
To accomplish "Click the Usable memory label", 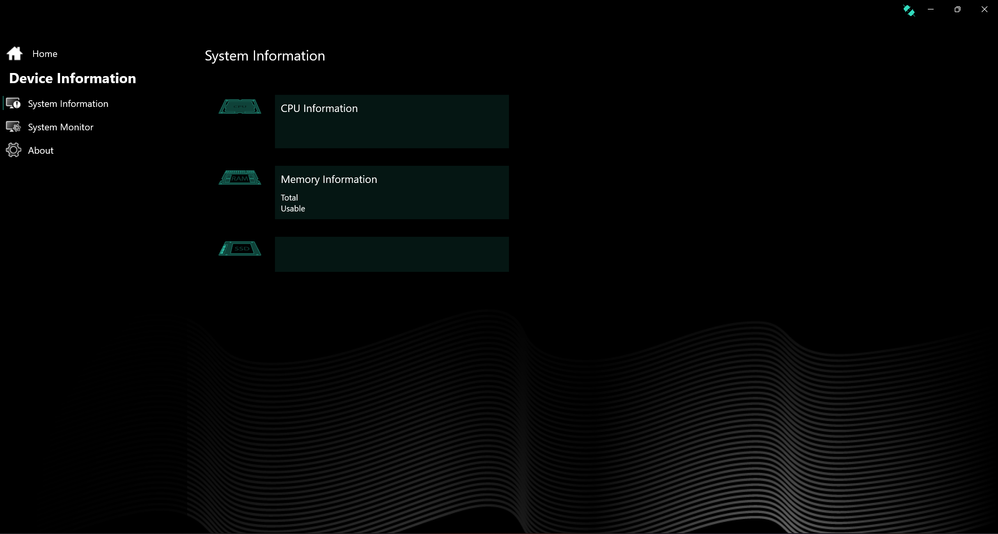I will tap(293, 209).
